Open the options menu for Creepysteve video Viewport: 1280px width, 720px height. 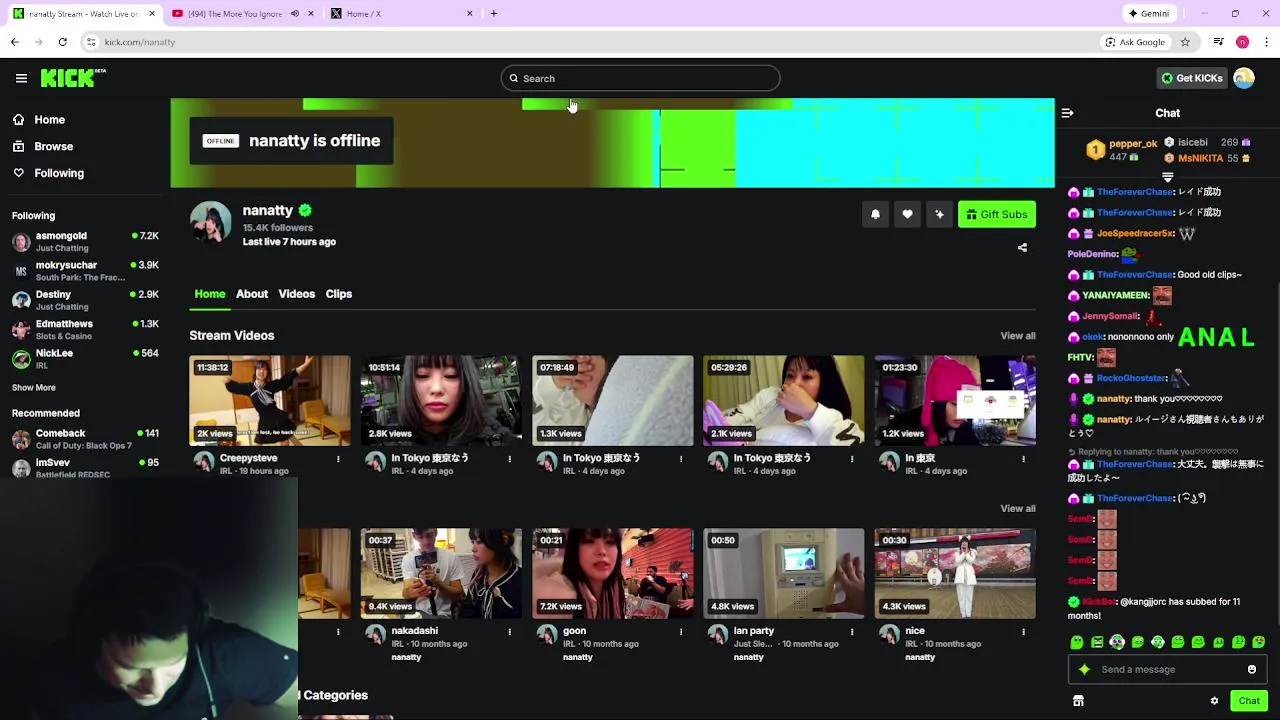point(338,459)
